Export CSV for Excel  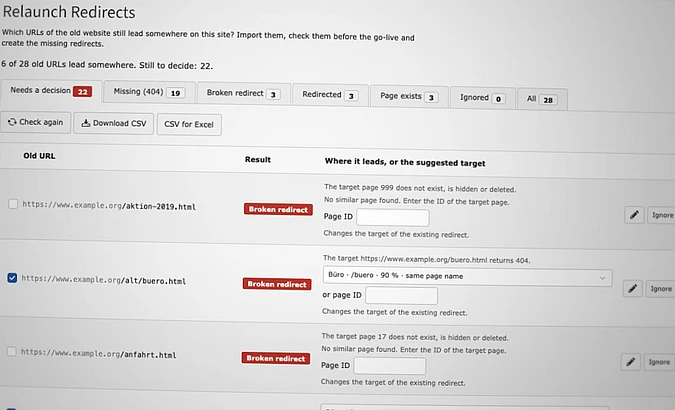189,124
